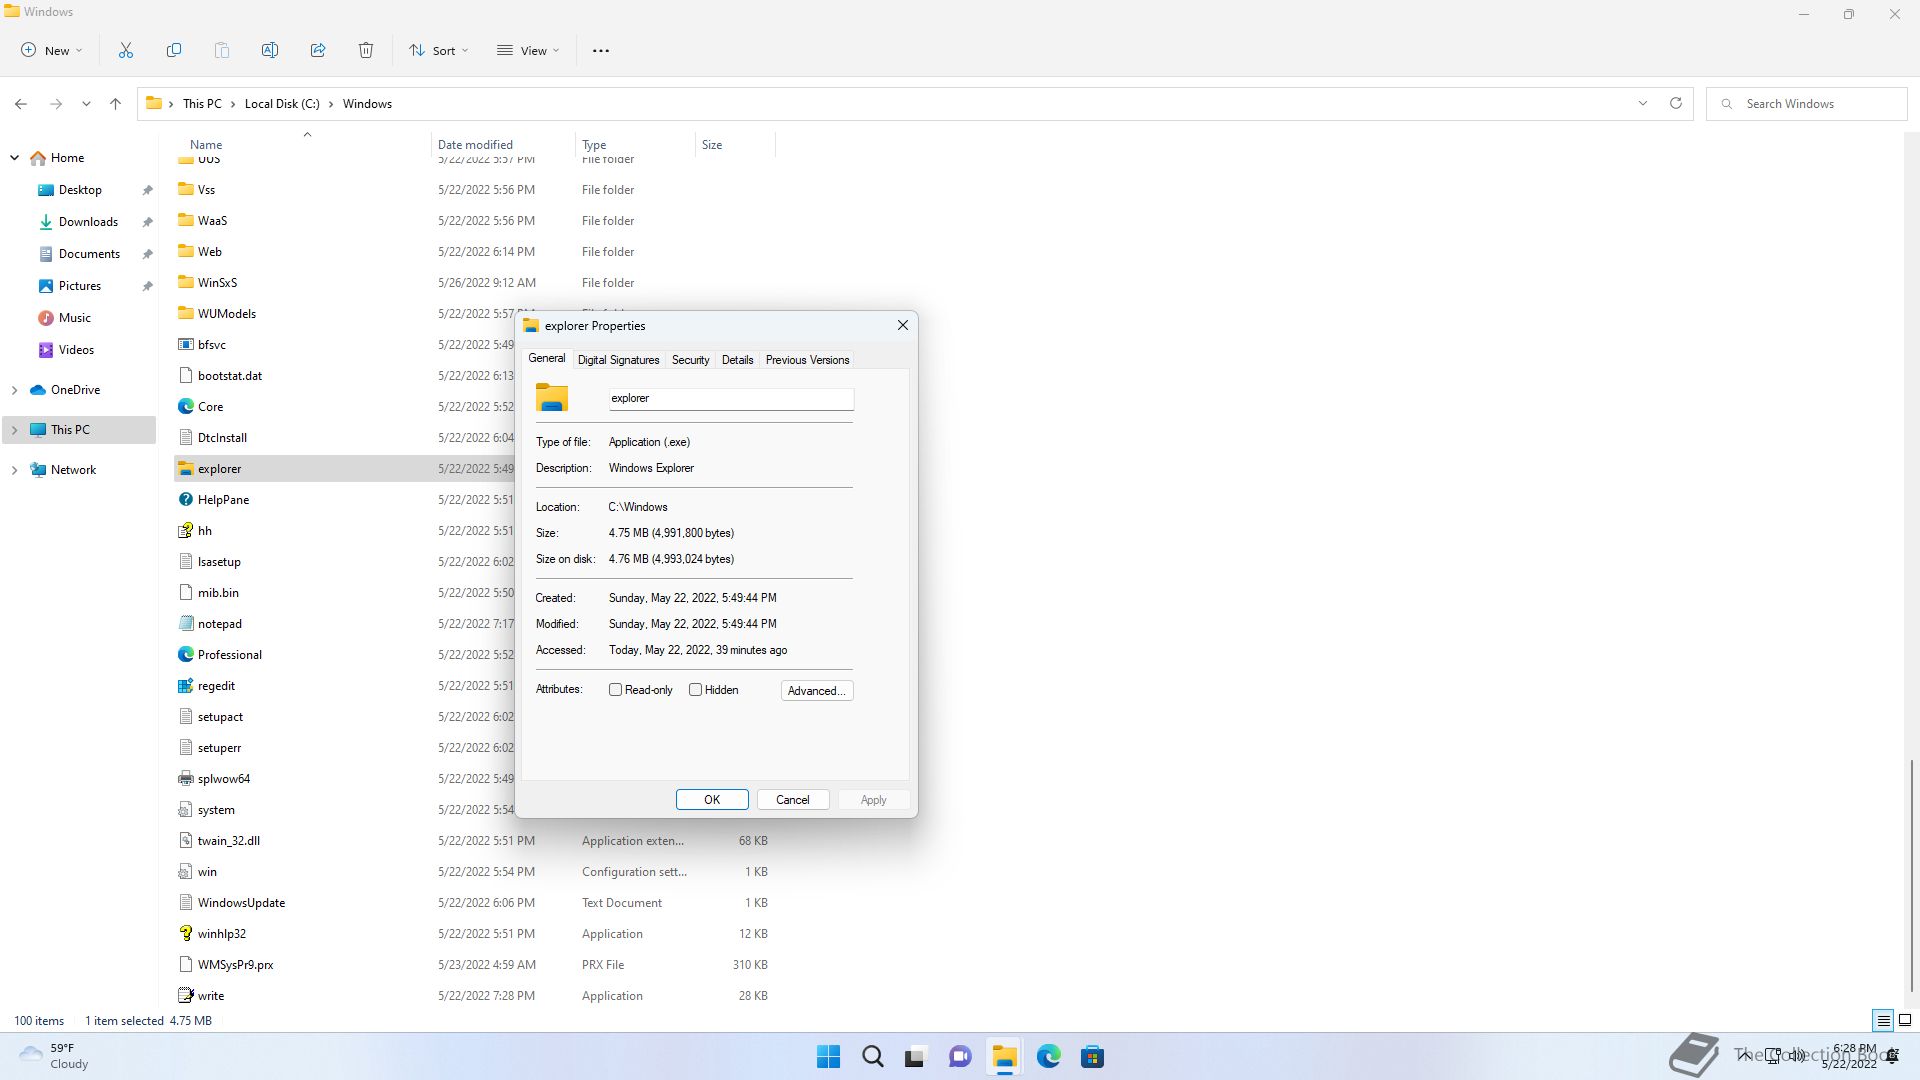Click Local Disk (C:) breadcrumb
Screen dimensions: 1920x1080
pyautogui.click(x=282, y=104)
